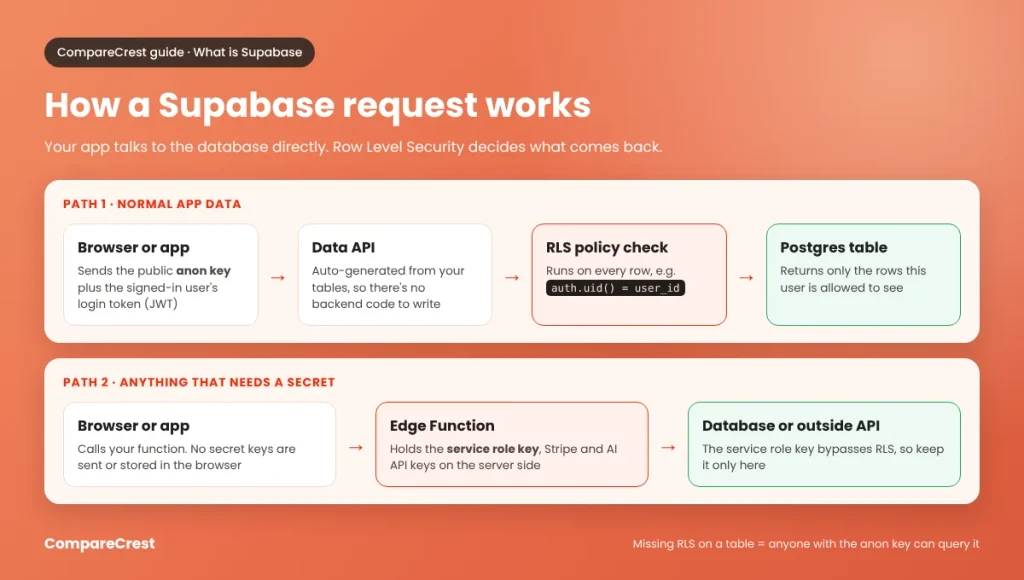The width and height of the screenshot is (1024, 580).
Task: Click the "Calls your function" description
Action: 186,457
